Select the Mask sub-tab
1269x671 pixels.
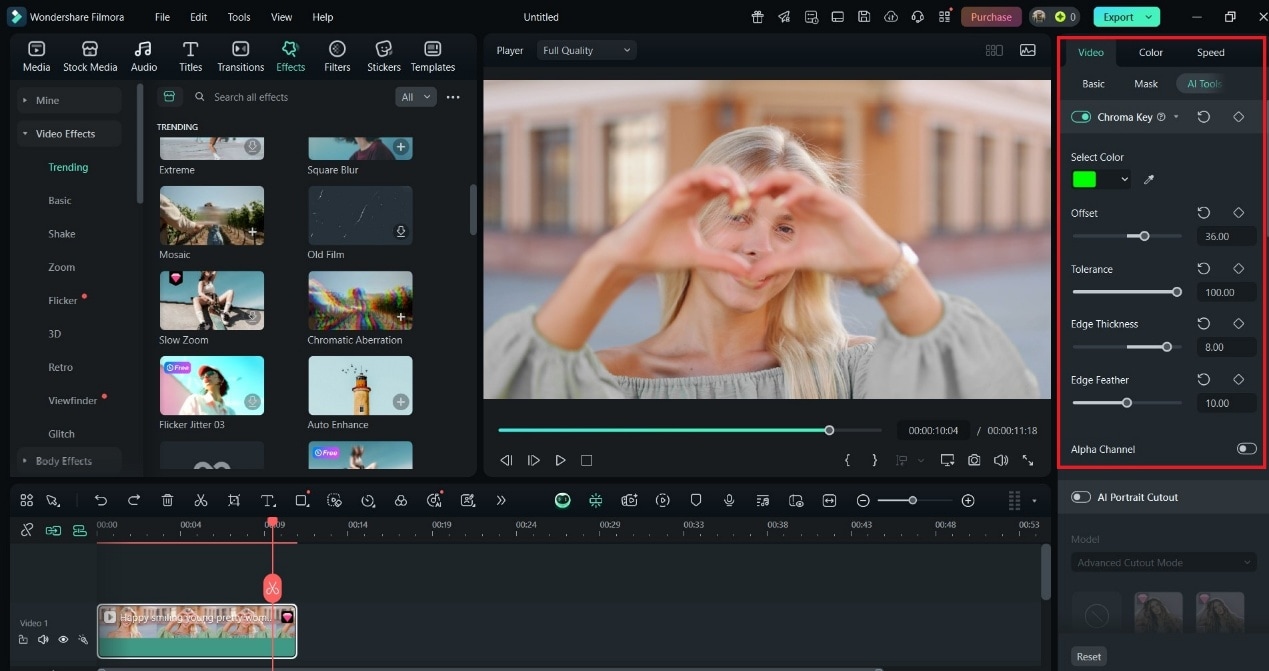pos(1146,84)
